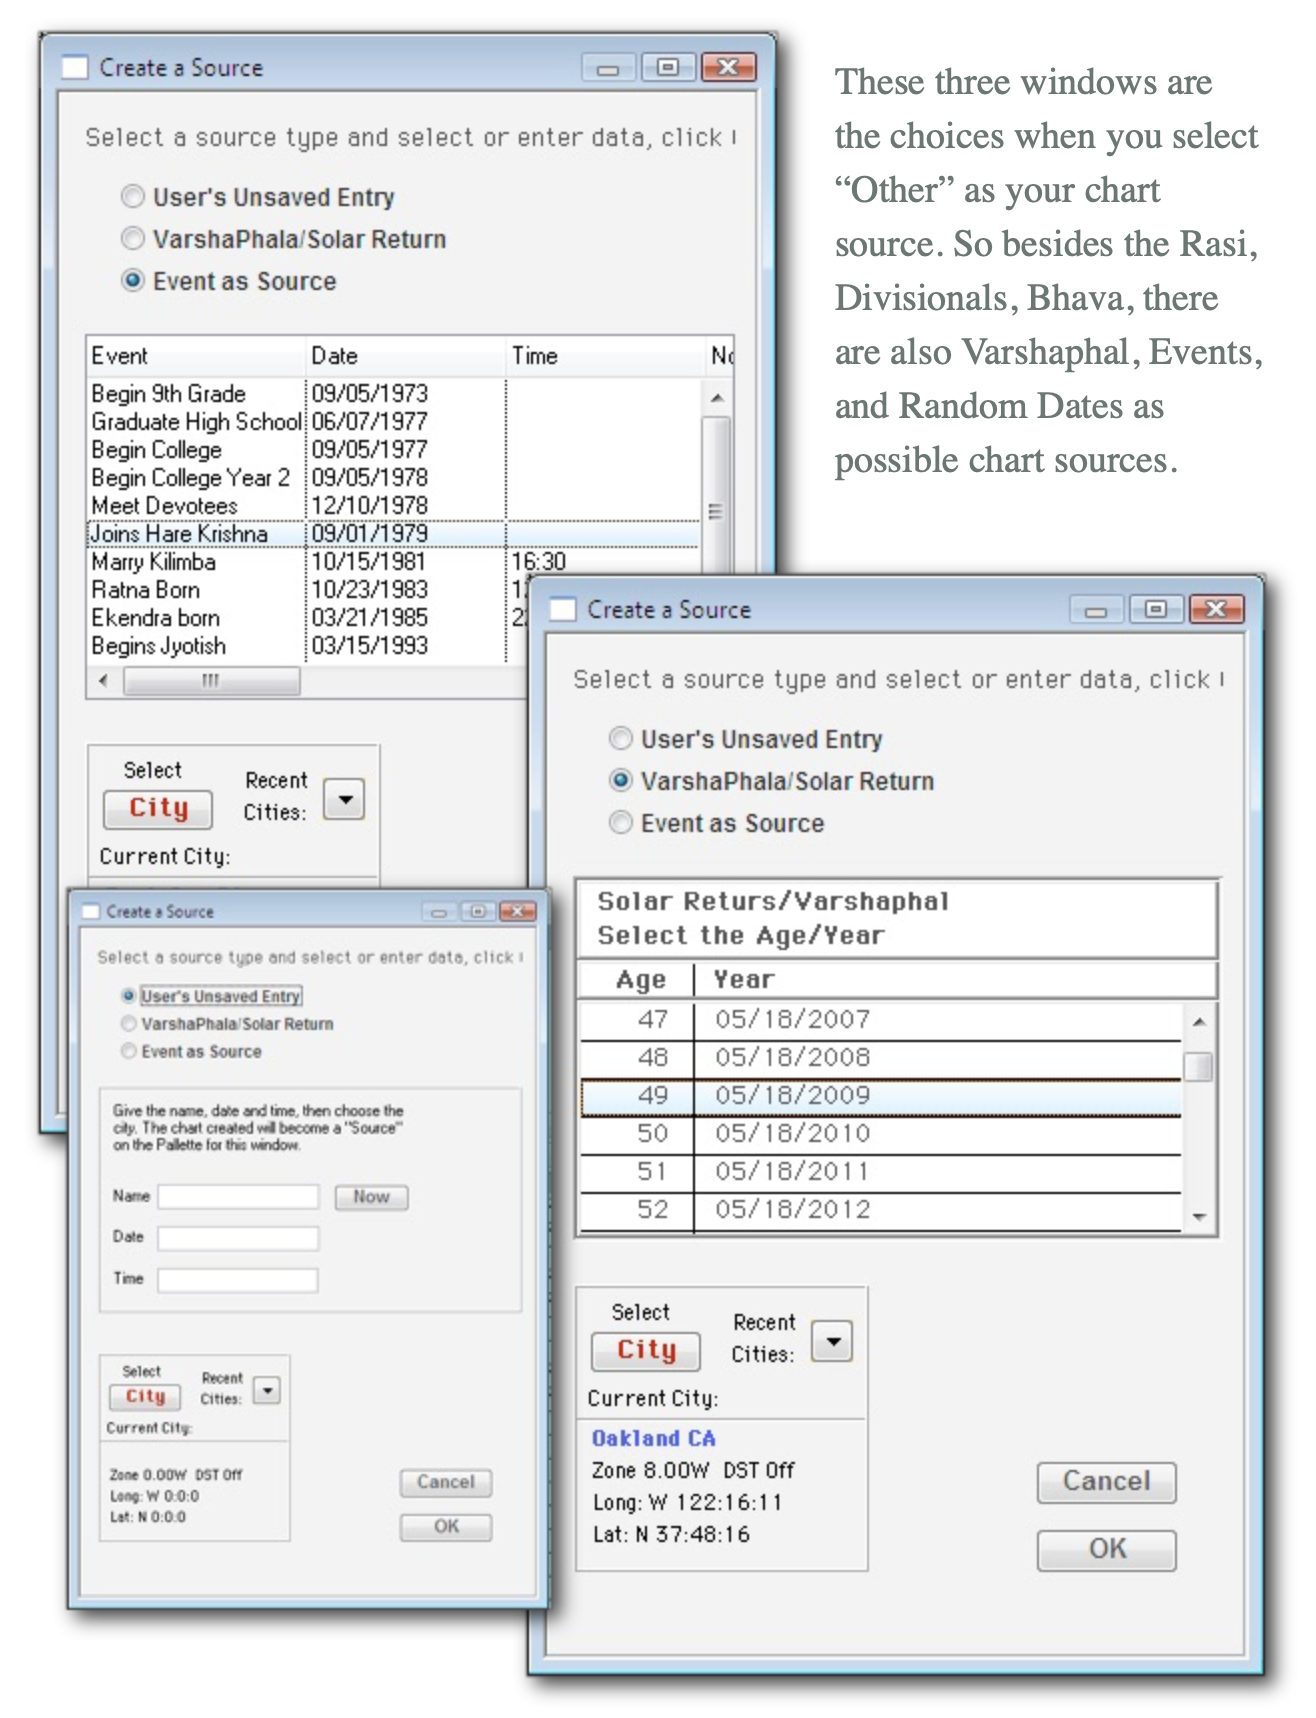Click the "Age" column header

click(x=640, y=980)
